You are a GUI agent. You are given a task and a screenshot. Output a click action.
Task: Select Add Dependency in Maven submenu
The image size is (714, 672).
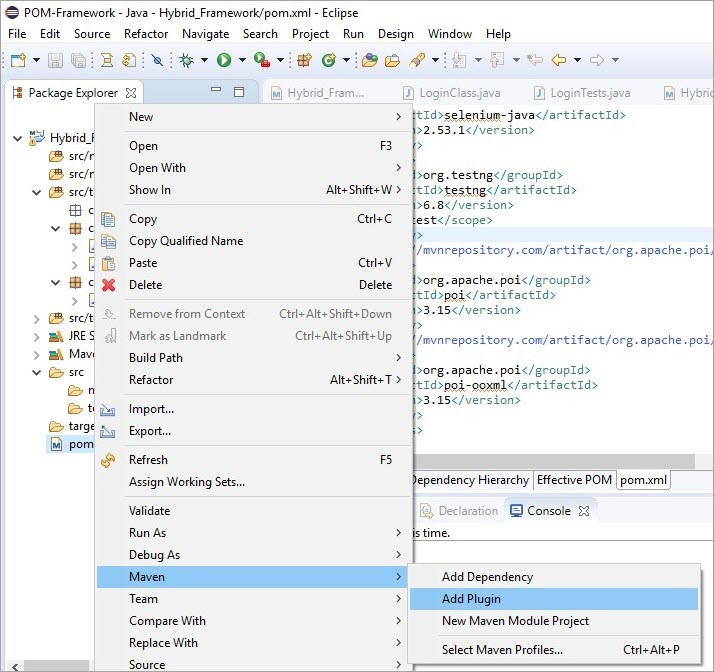coord(554,577)
